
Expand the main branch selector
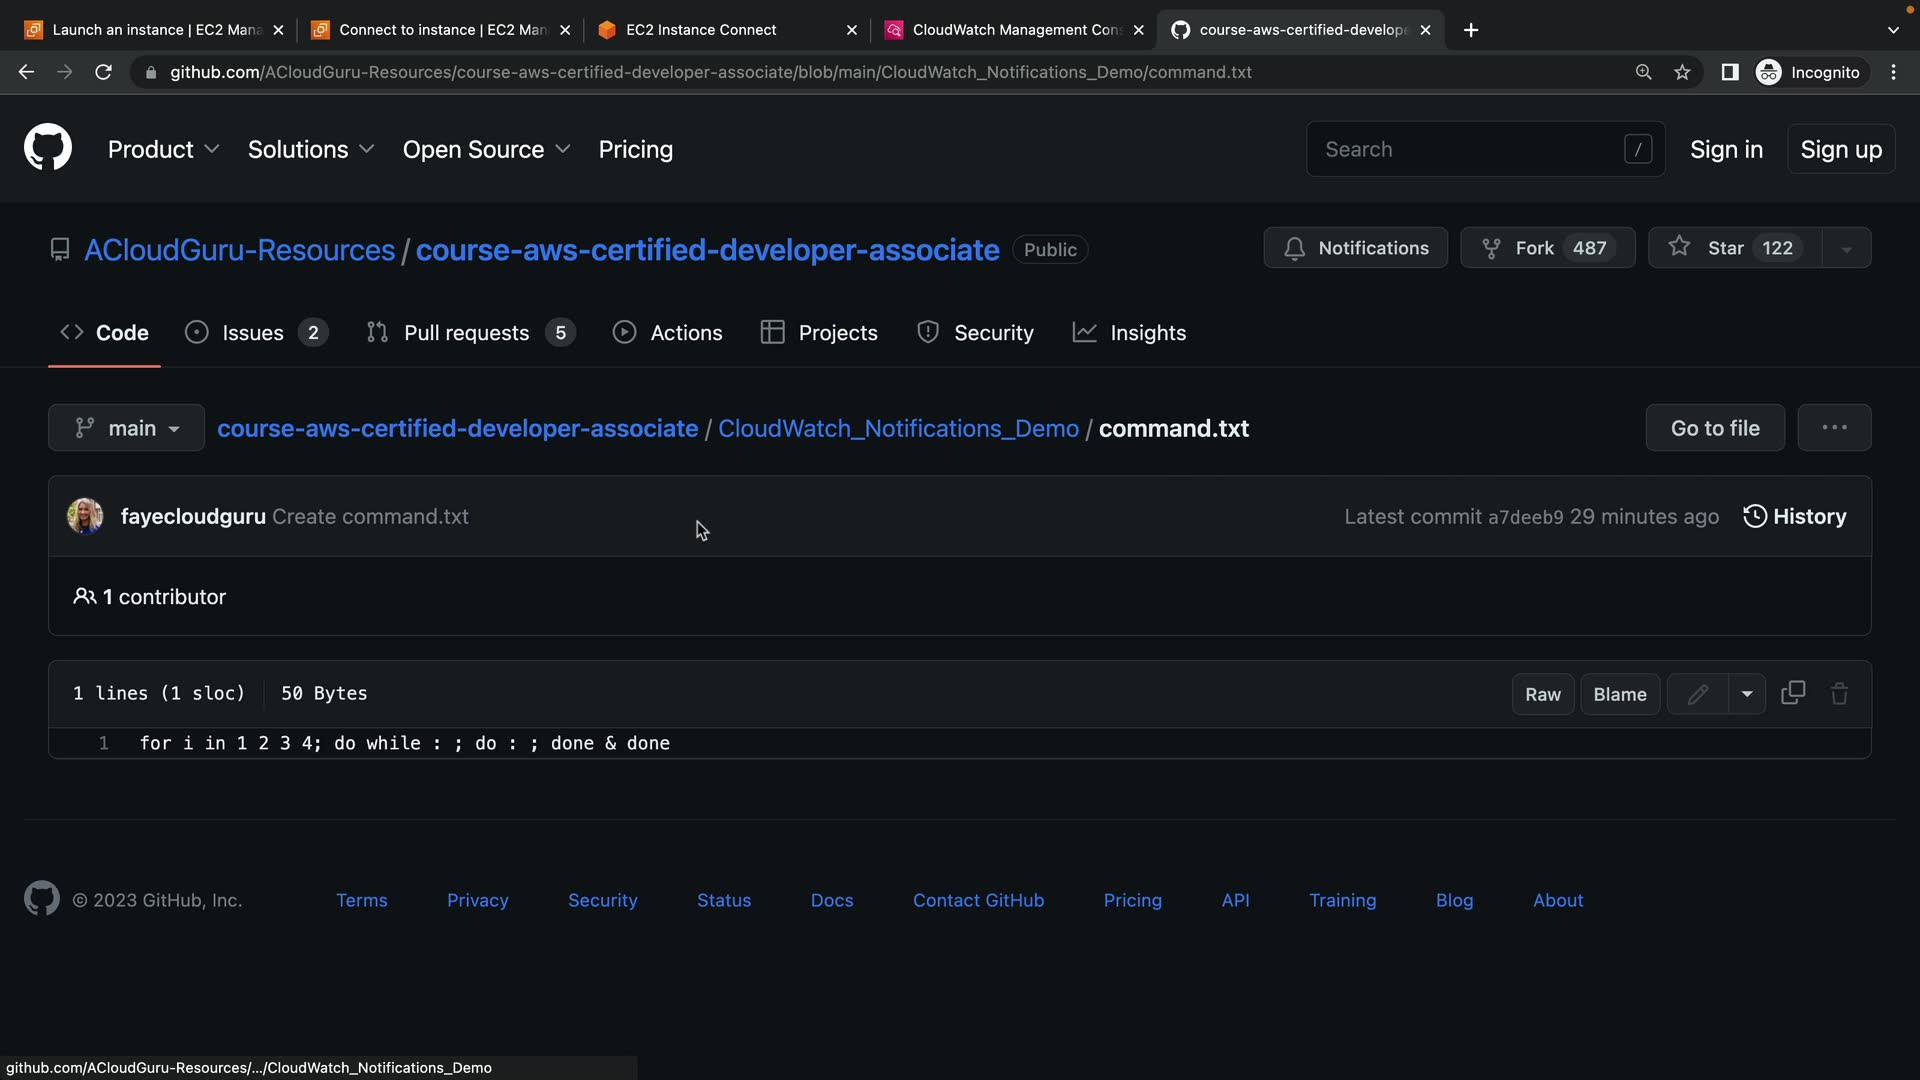(127, 428)
